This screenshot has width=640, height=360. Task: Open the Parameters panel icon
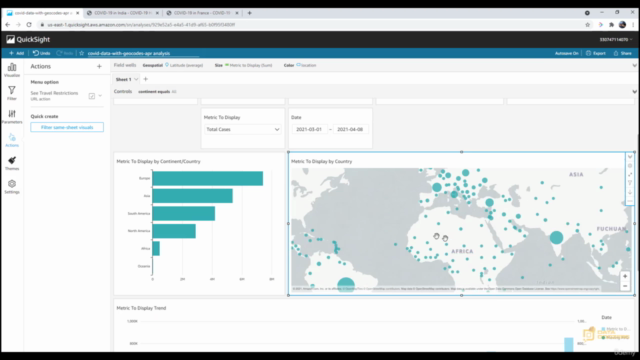pyautogui.click(x=12, y=116)
